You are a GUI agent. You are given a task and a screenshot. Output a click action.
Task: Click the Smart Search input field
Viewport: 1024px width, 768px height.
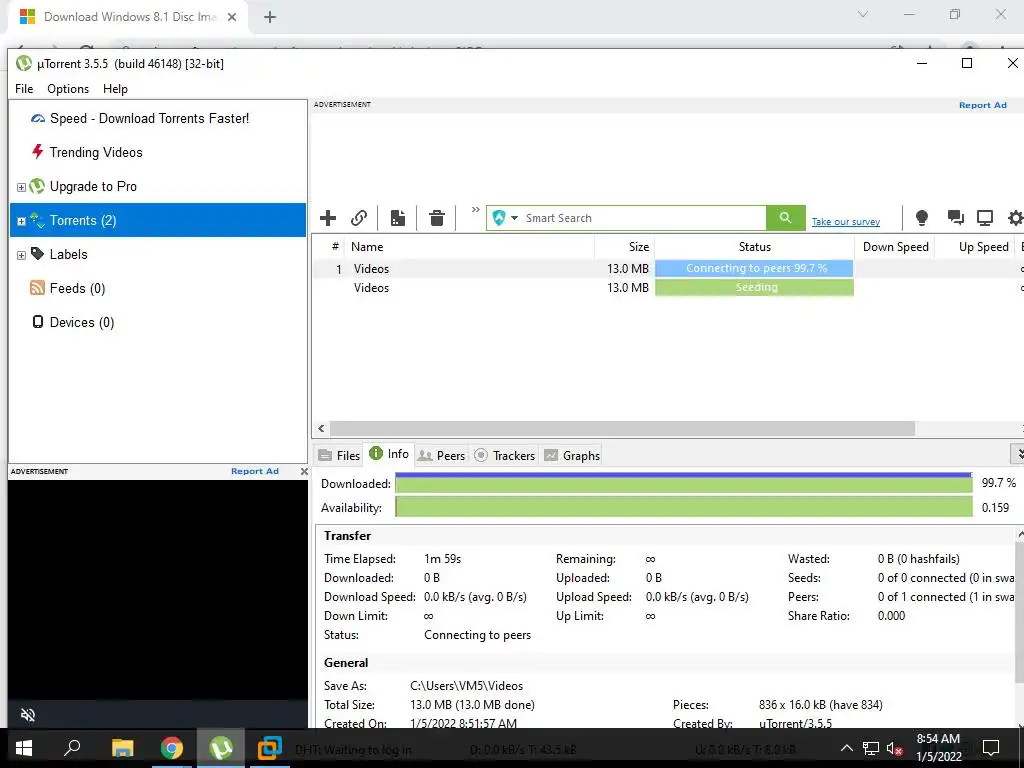[643, 218]
